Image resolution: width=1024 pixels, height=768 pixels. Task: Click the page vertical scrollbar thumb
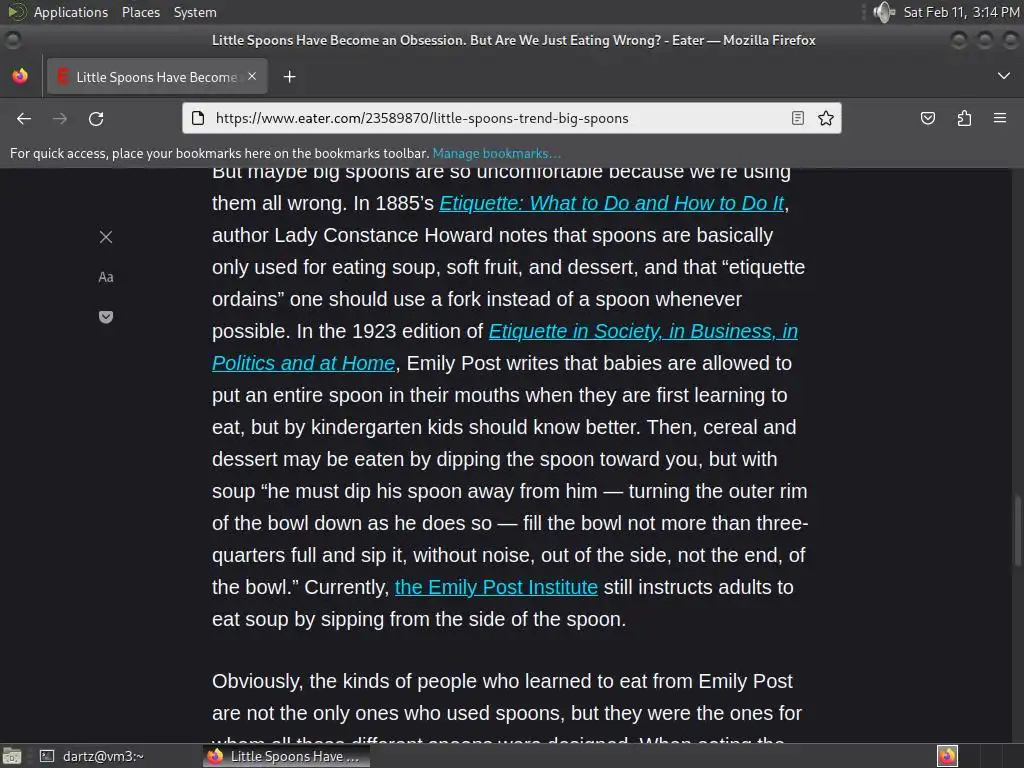pyautogui.click(x=1017, y=532)
